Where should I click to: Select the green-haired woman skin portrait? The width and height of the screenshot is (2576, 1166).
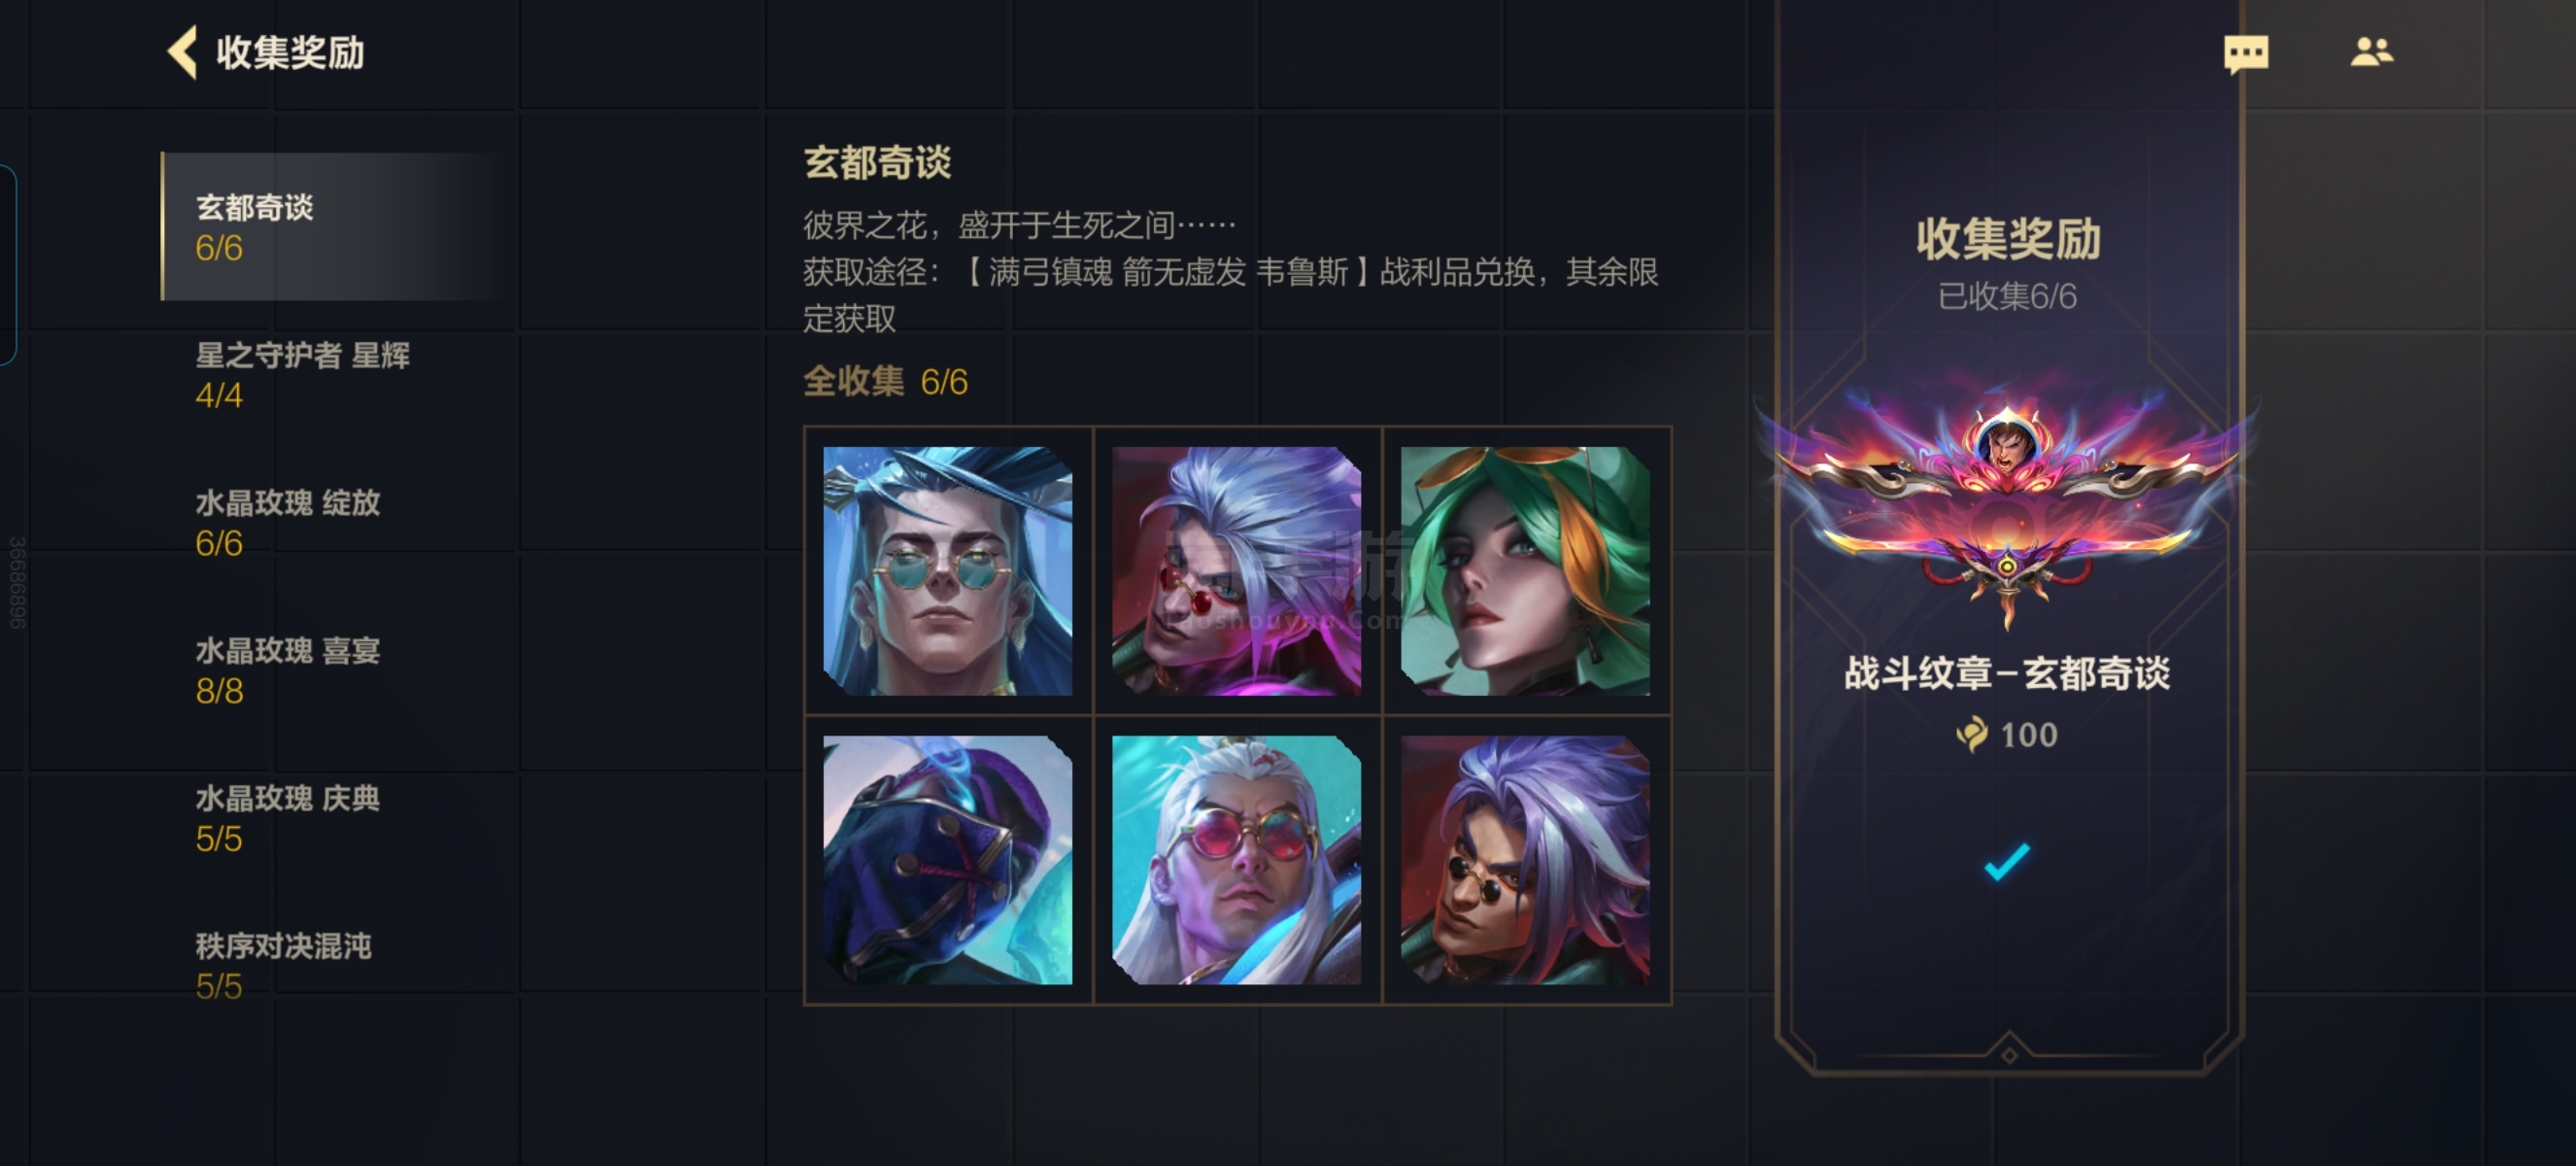1525,571
